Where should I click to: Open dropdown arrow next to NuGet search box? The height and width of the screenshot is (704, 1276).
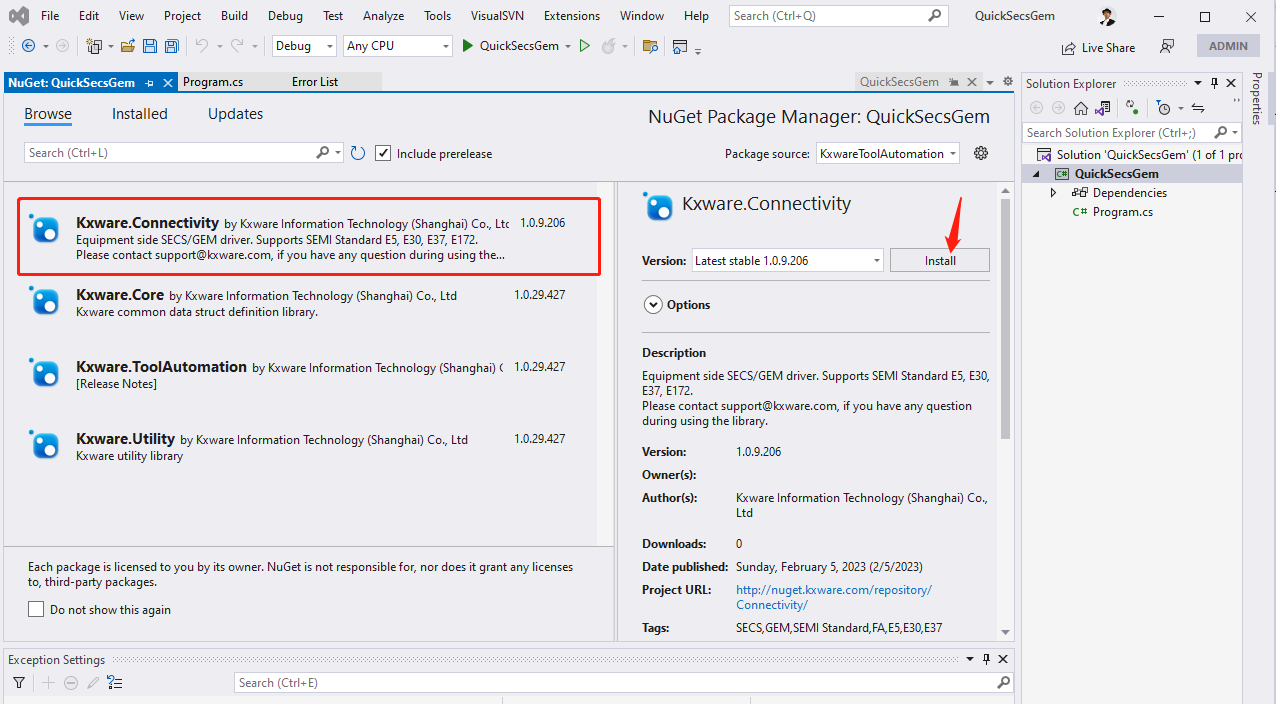tap(339, 153)
